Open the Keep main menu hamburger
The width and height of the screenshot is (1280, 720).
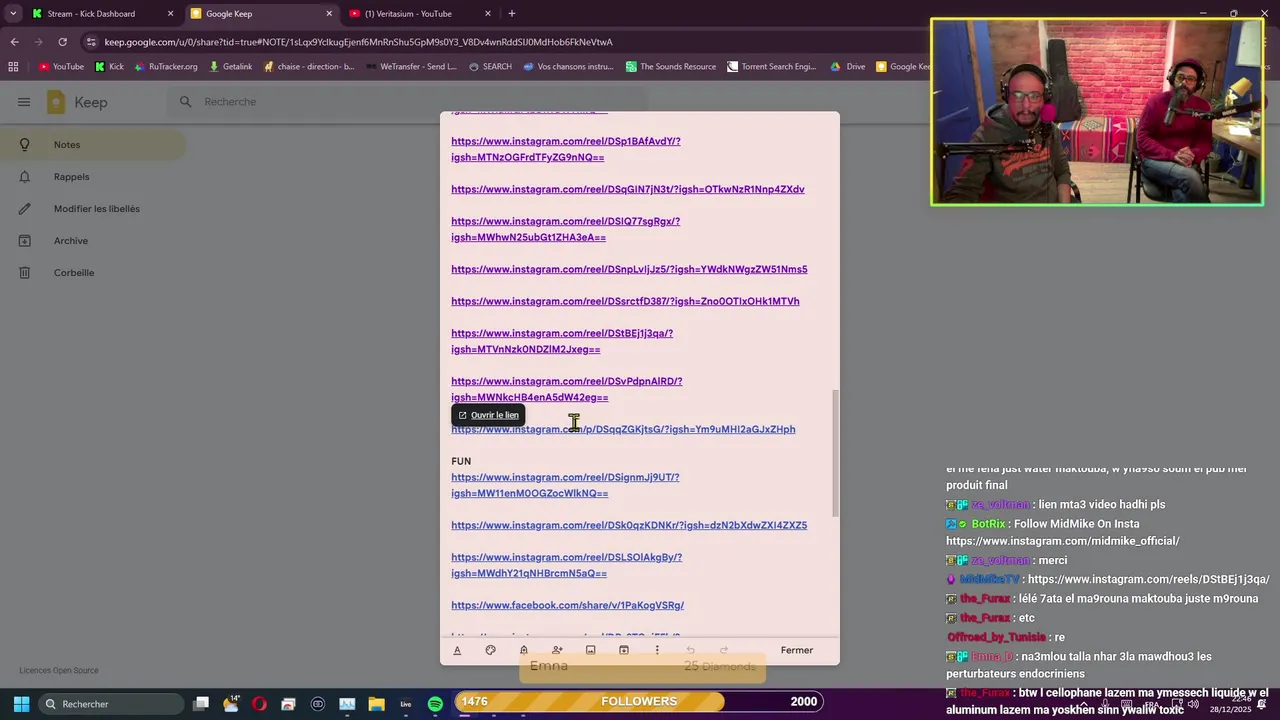(24, 102)
